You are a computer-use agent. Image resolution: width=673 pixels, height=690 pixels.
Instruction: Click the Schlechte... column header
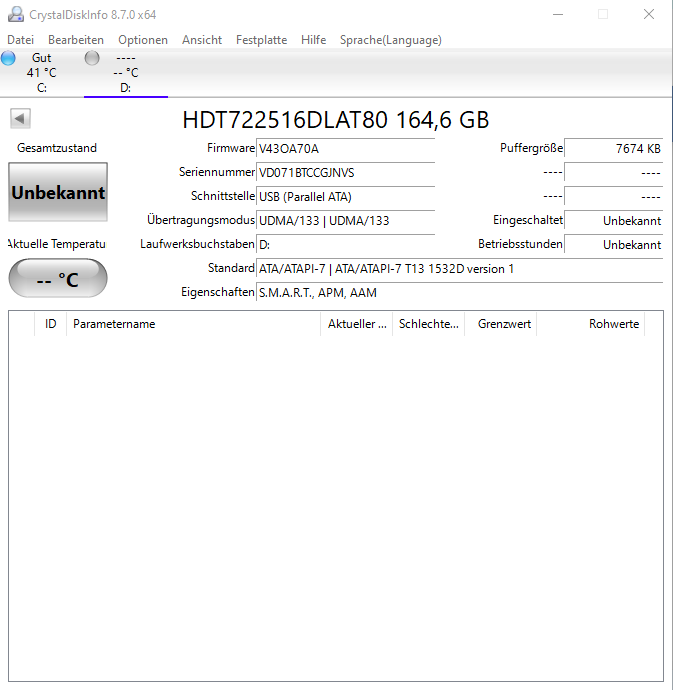(428, 324)
